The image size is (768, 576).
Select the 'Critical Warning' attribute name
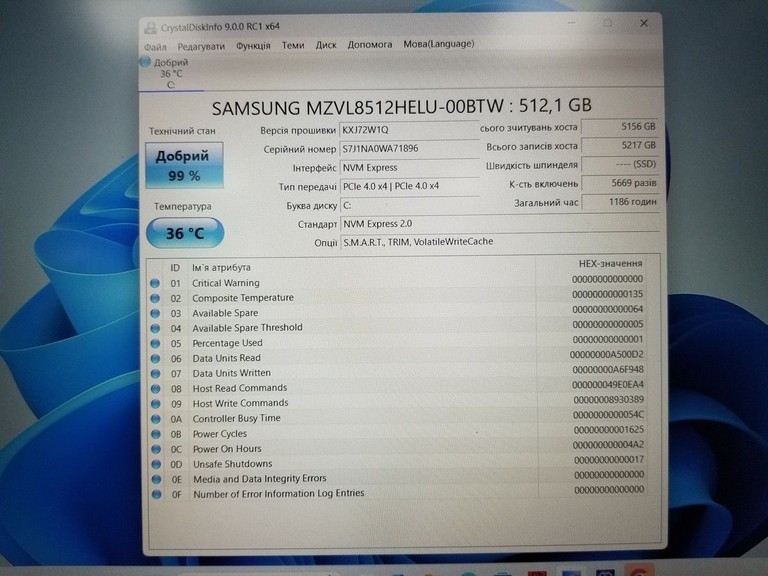point(226,283)
